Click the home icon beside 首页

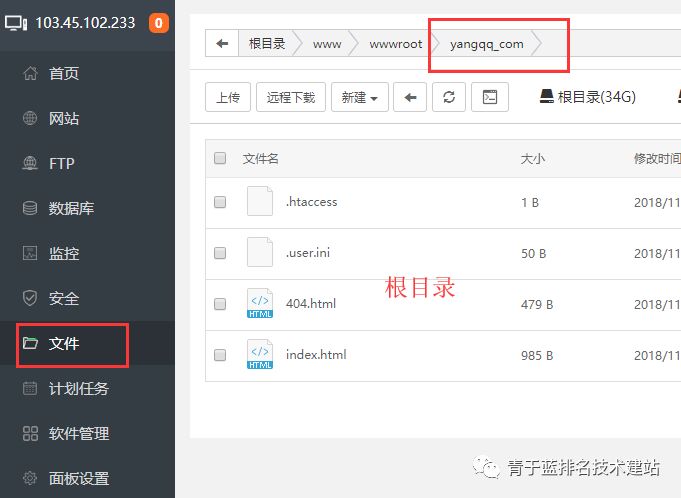coord(30,73)
